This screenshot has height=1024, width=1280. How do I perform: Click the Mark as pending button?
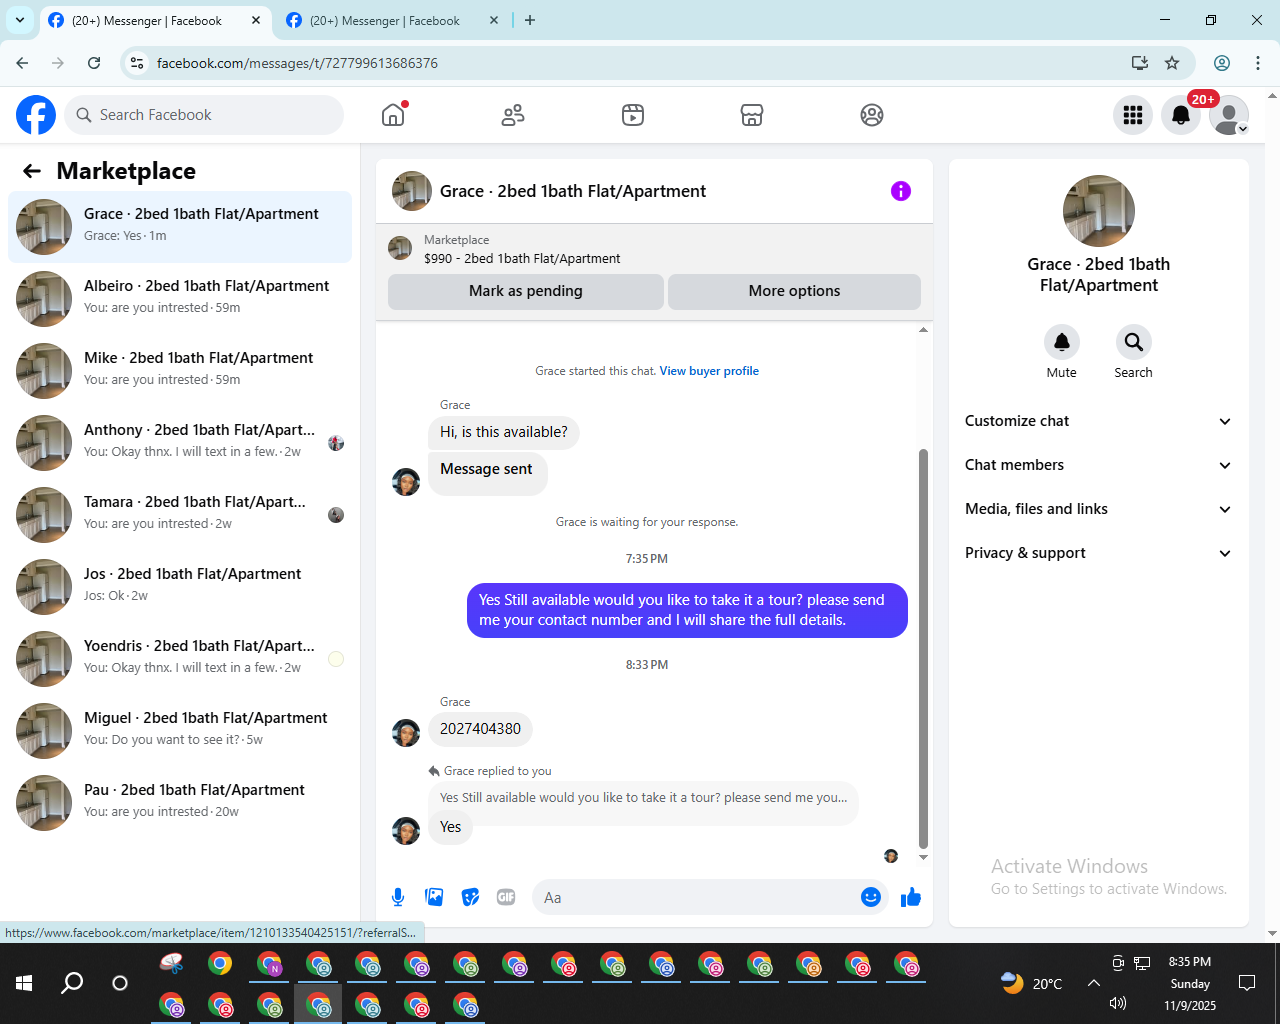[x=526, y=291]
